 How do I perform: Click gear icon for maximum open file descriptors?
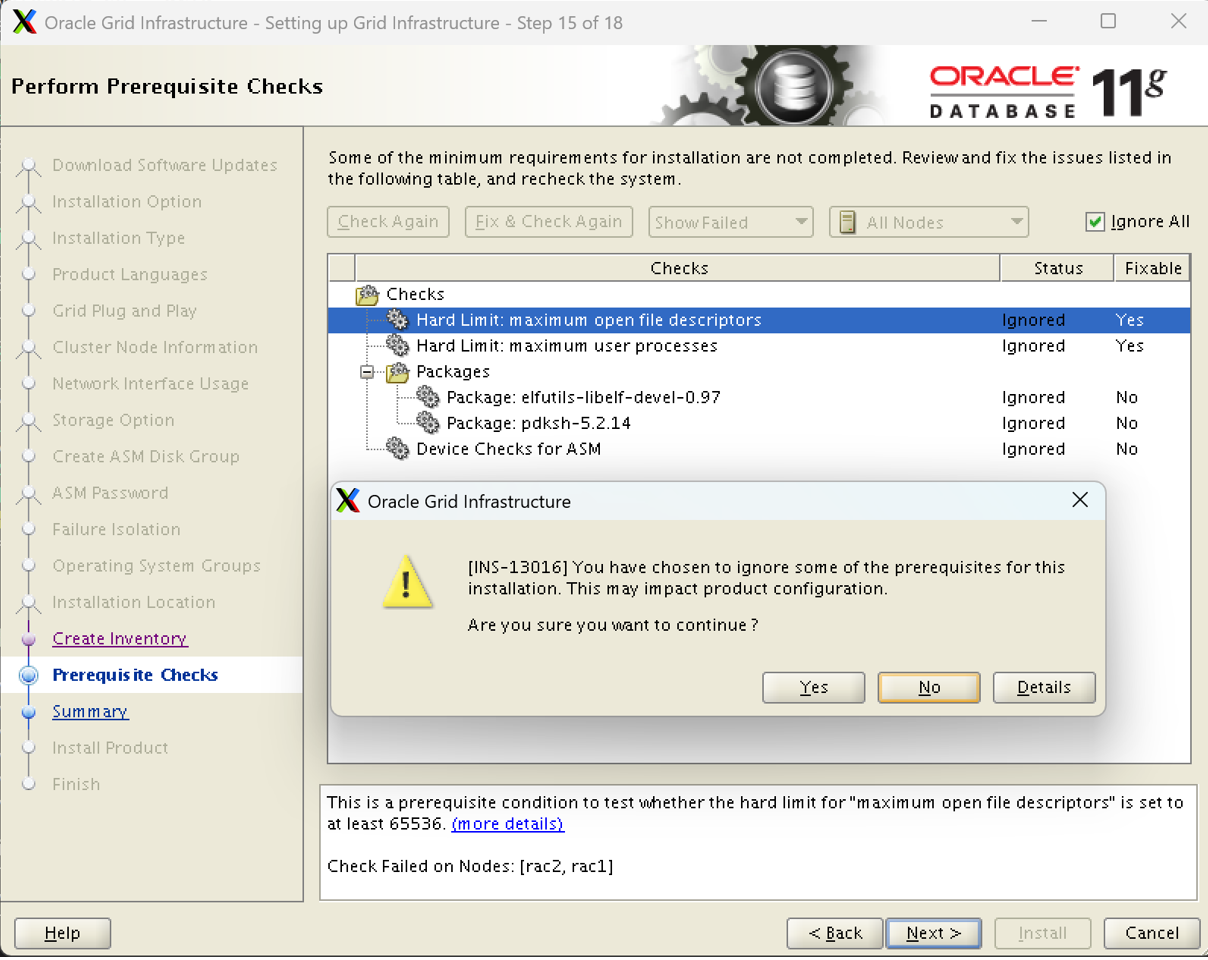[398, 320]
